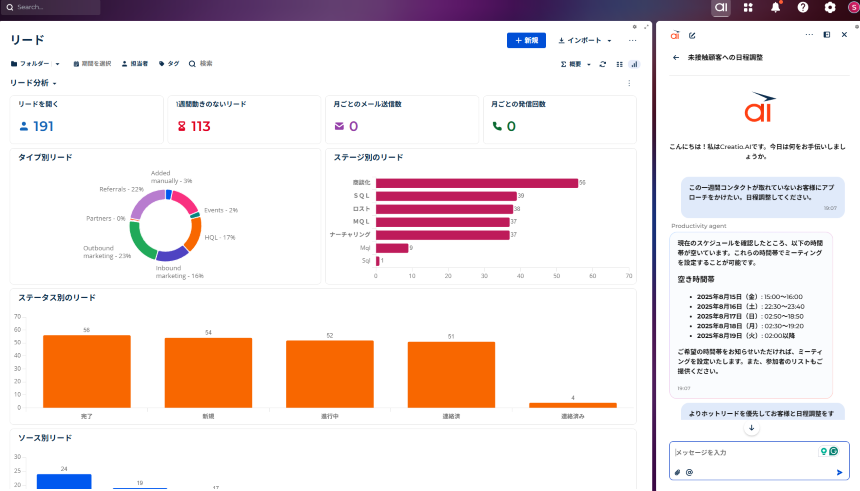Open the notifications bell

776,7
